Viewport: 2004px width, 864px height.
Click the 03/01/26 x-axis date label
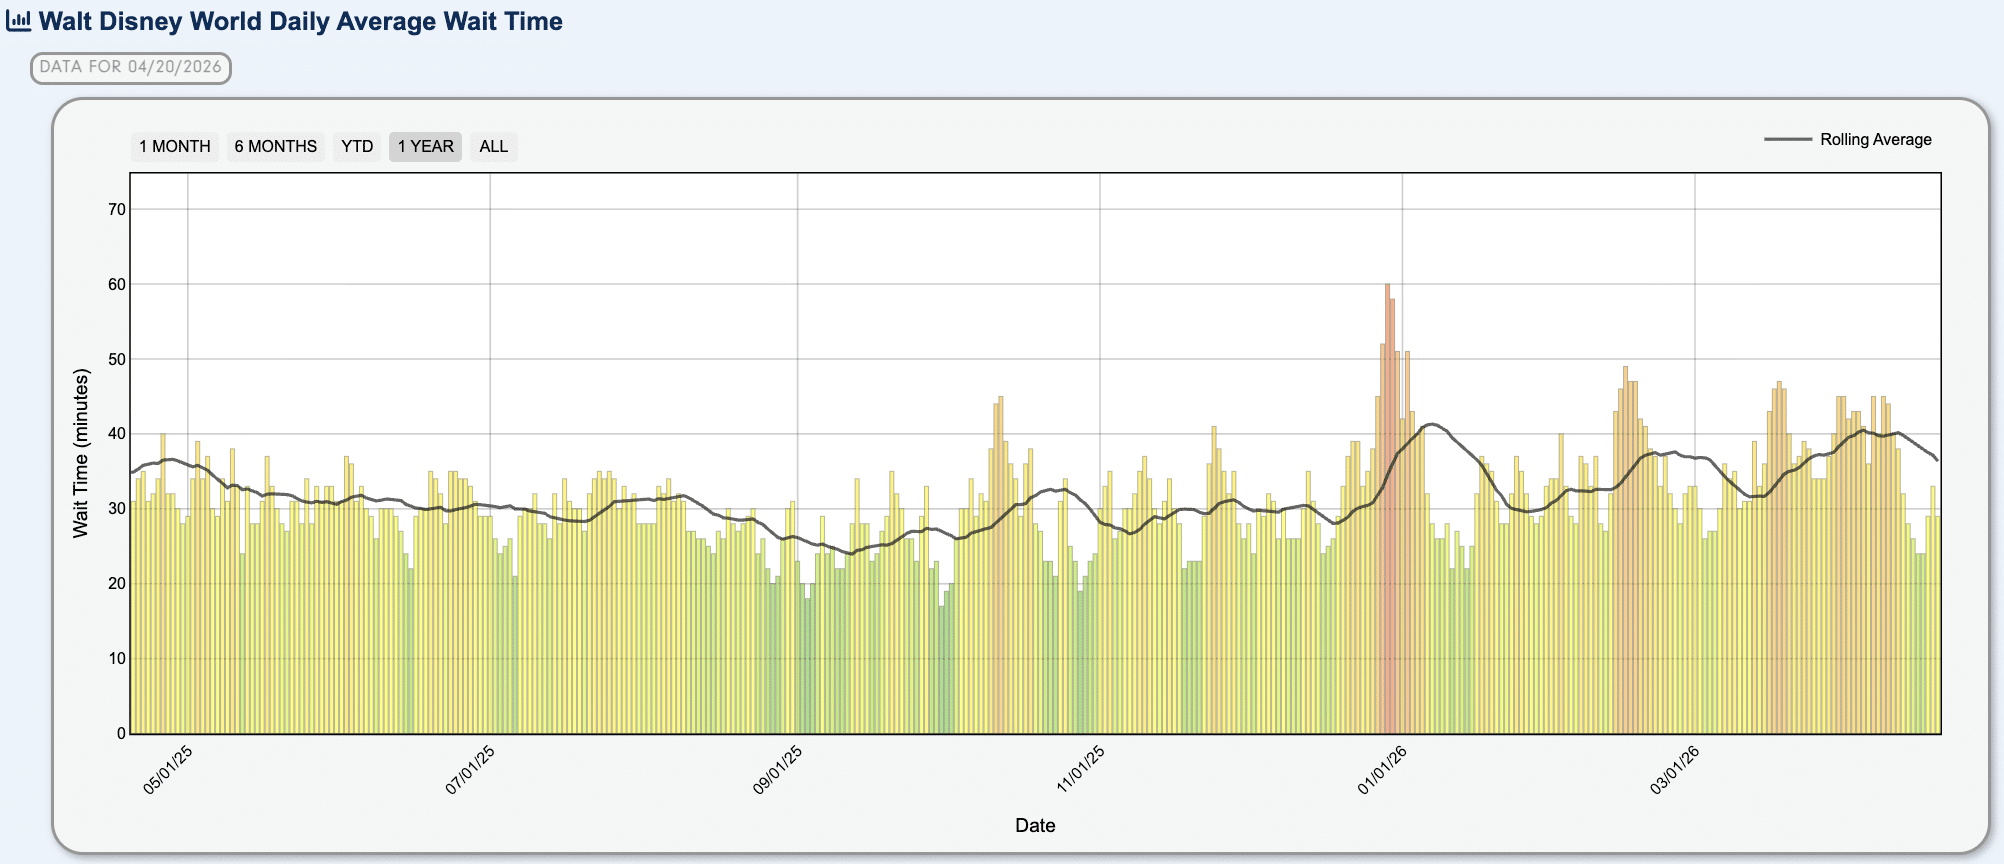[x=1675, y=770]
